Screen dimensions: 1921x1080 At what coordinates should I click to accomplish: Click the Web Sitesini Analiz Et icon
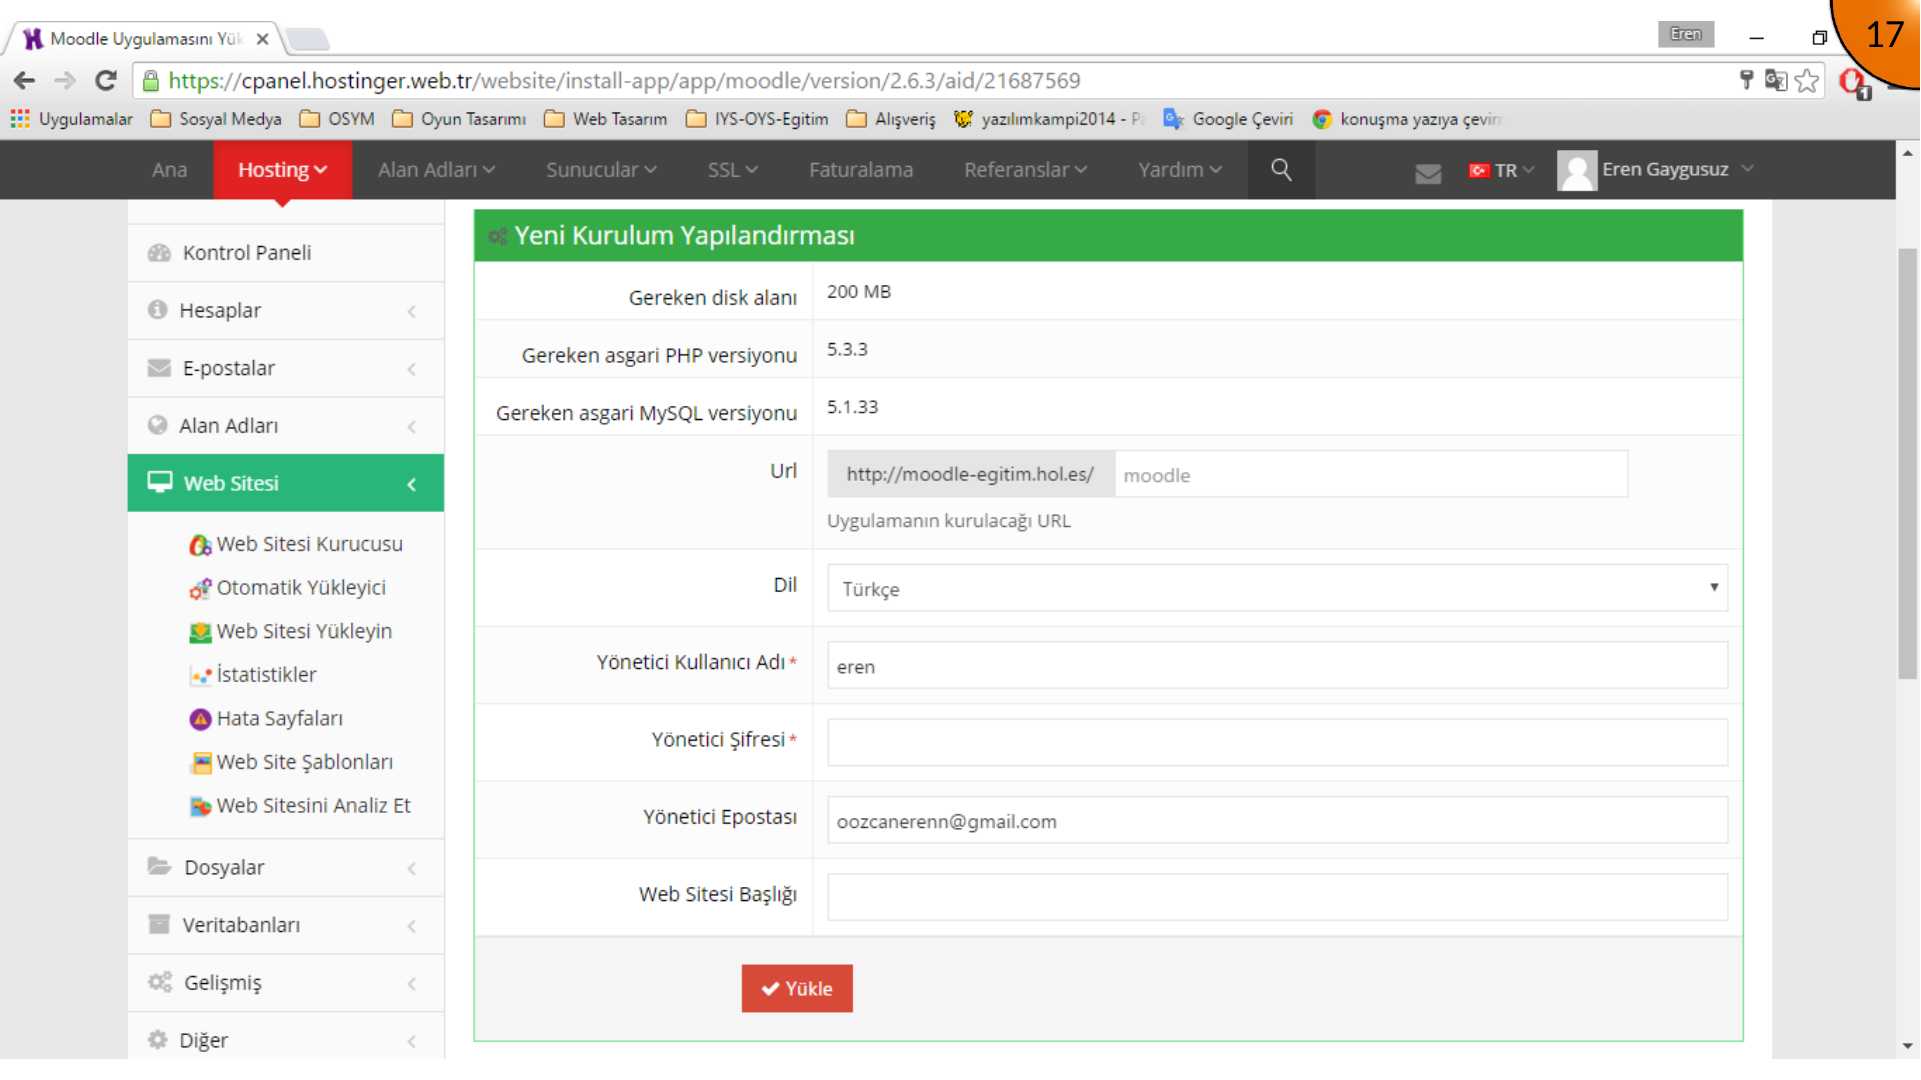coord(200,806)
